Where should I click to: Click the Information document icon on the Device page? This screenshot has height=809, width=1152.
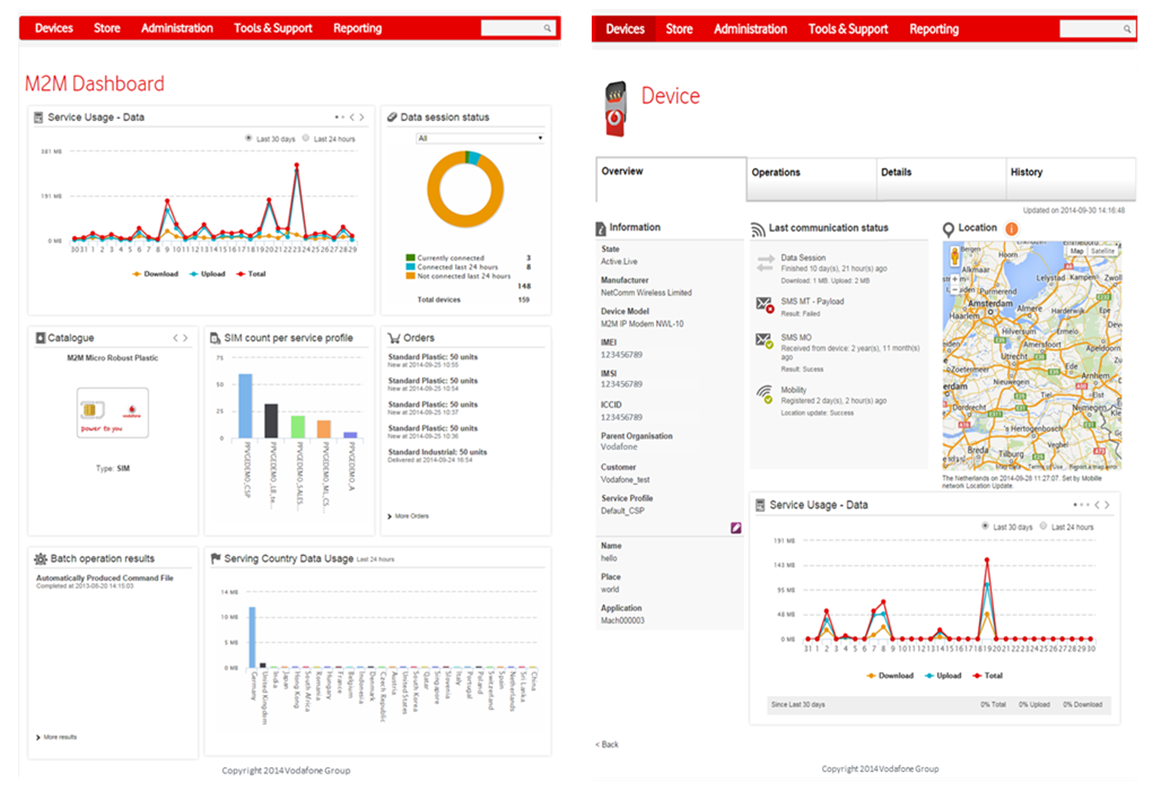(x=600, y=229)
